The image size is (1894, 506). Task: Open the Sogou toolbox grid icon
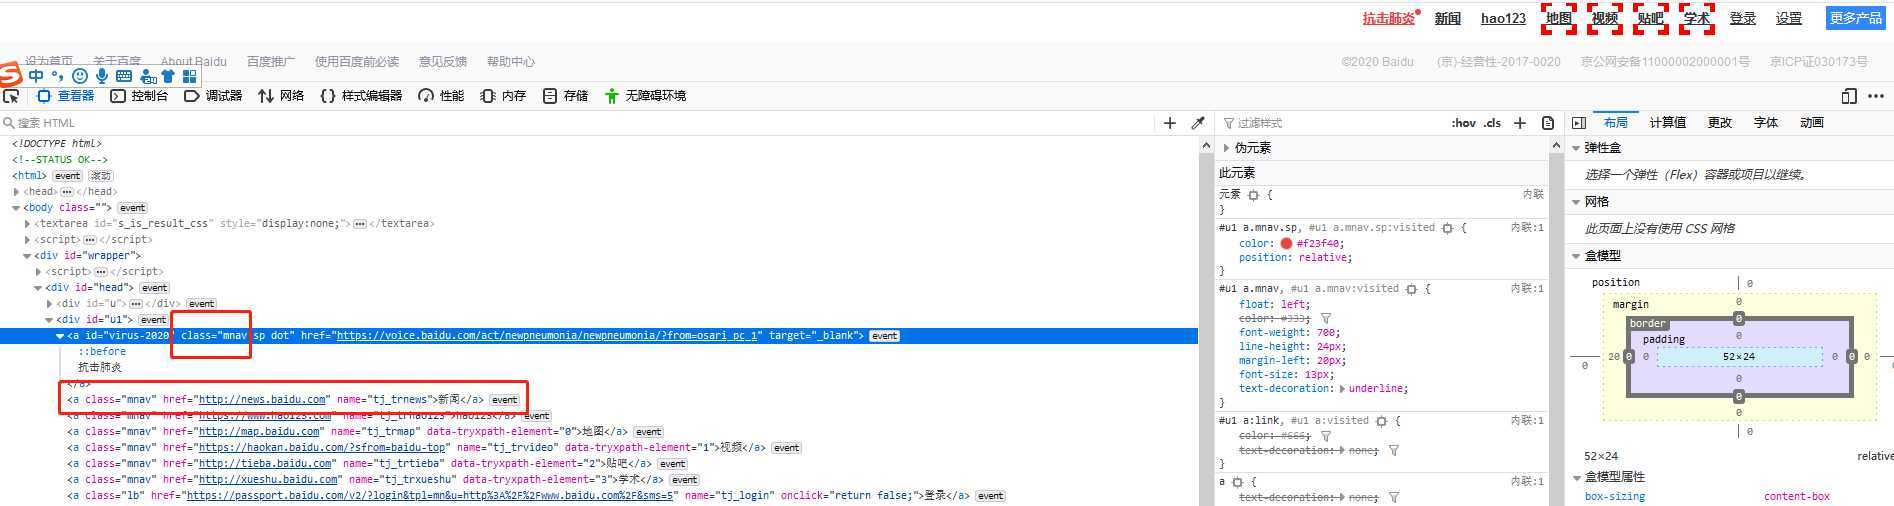coord(189,76)
